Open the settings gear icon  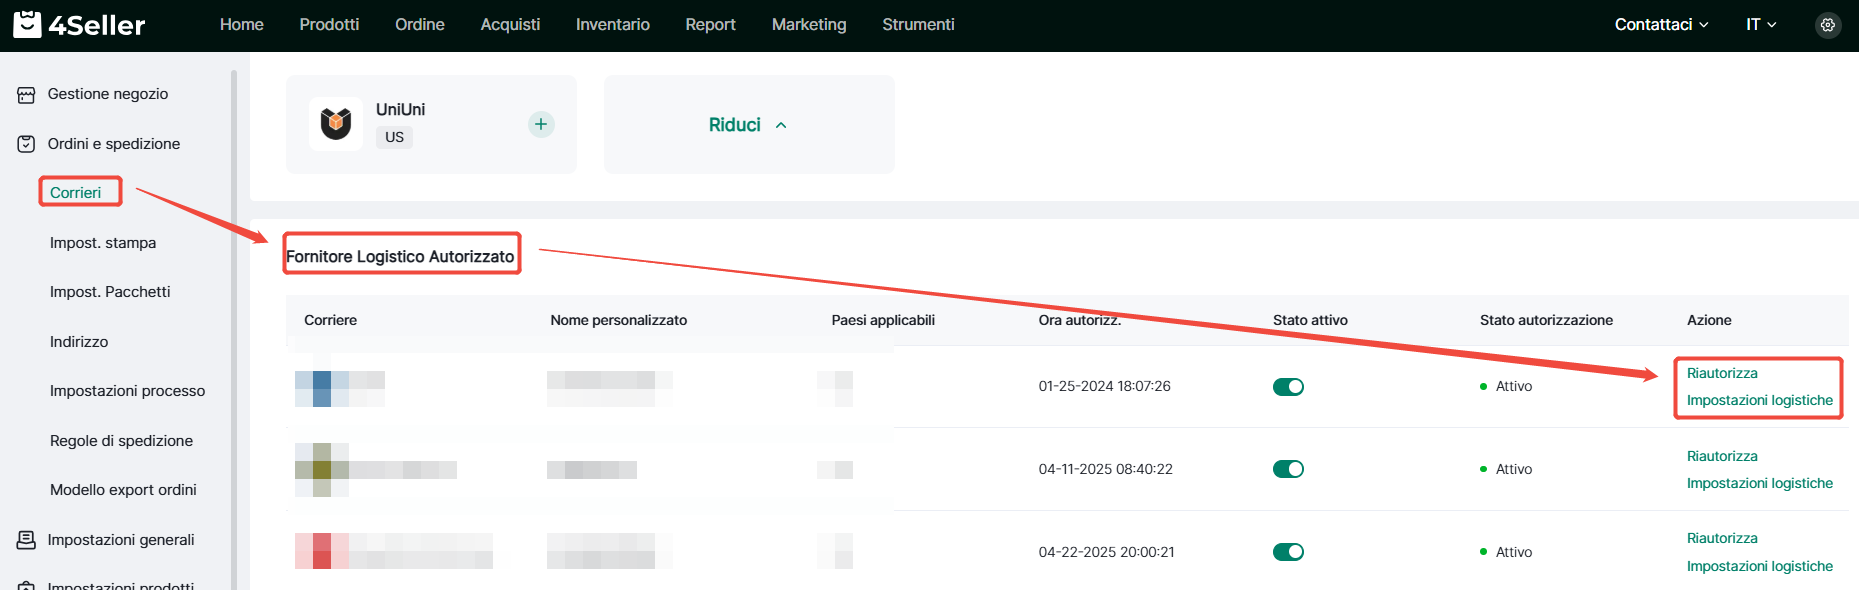[x=1827, y=25]
